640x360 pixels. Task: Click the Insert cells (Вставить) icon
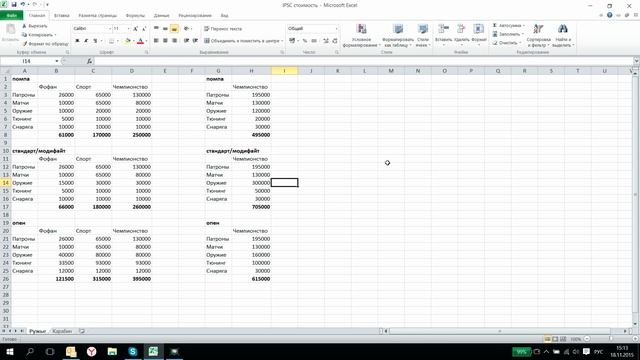coord(443,29)
